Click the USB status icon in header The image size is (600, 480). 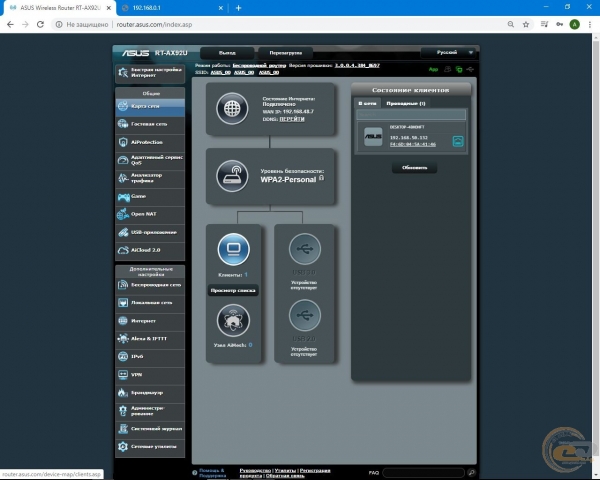pyautogui.click(x=470, y=69)
